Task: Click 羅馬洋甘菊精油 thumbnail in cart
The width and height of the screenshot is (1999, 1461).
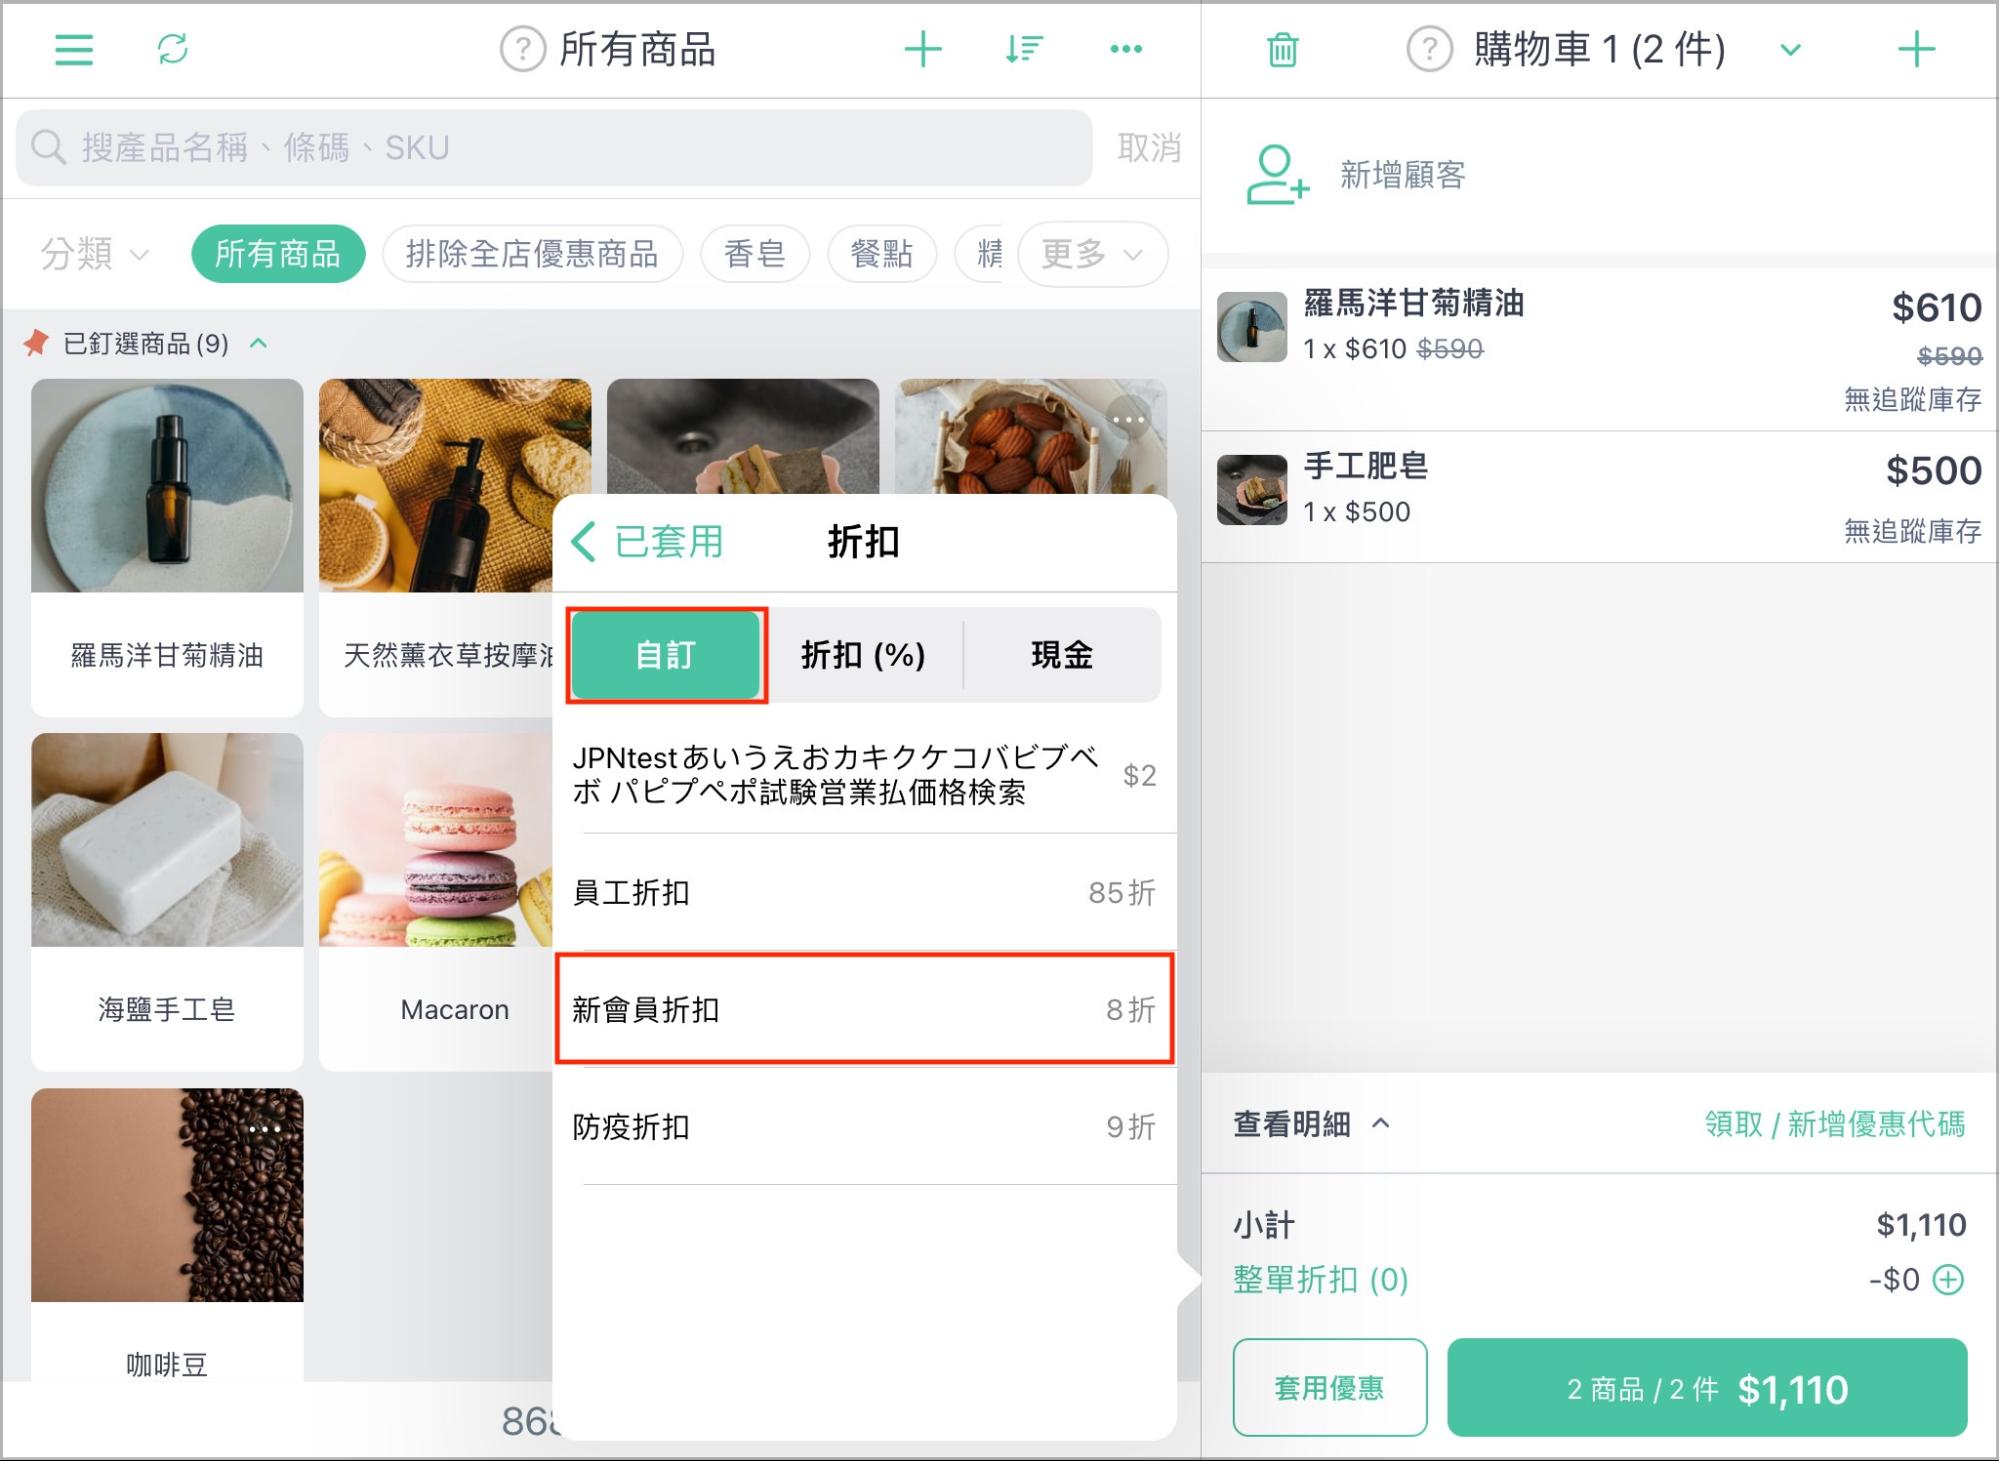Action: click(1252, 327)
